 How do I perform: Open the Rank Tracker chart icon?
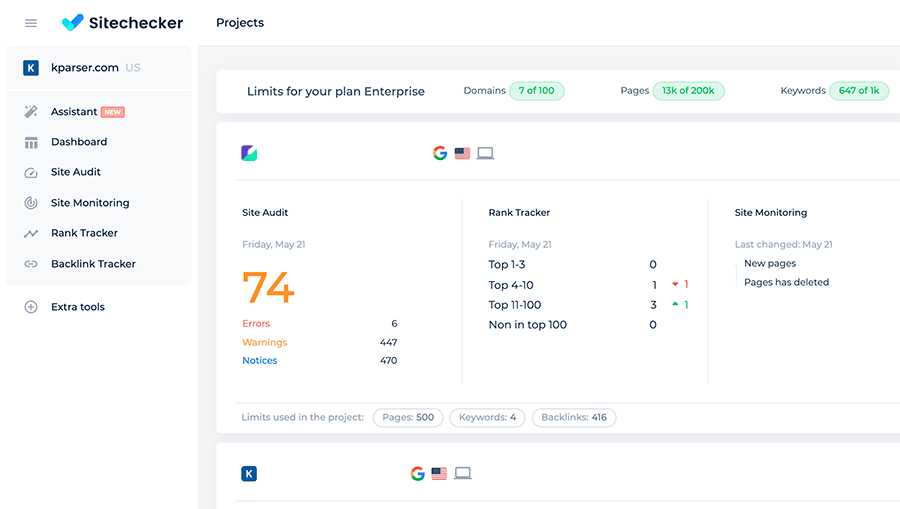[31, 233]
